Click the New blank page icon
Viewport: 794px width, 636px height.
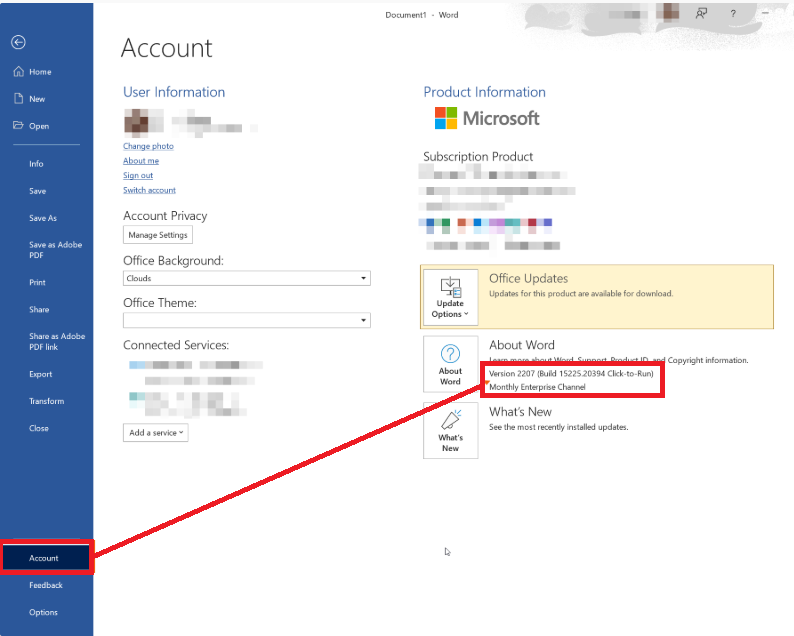[x=19, y=98]
